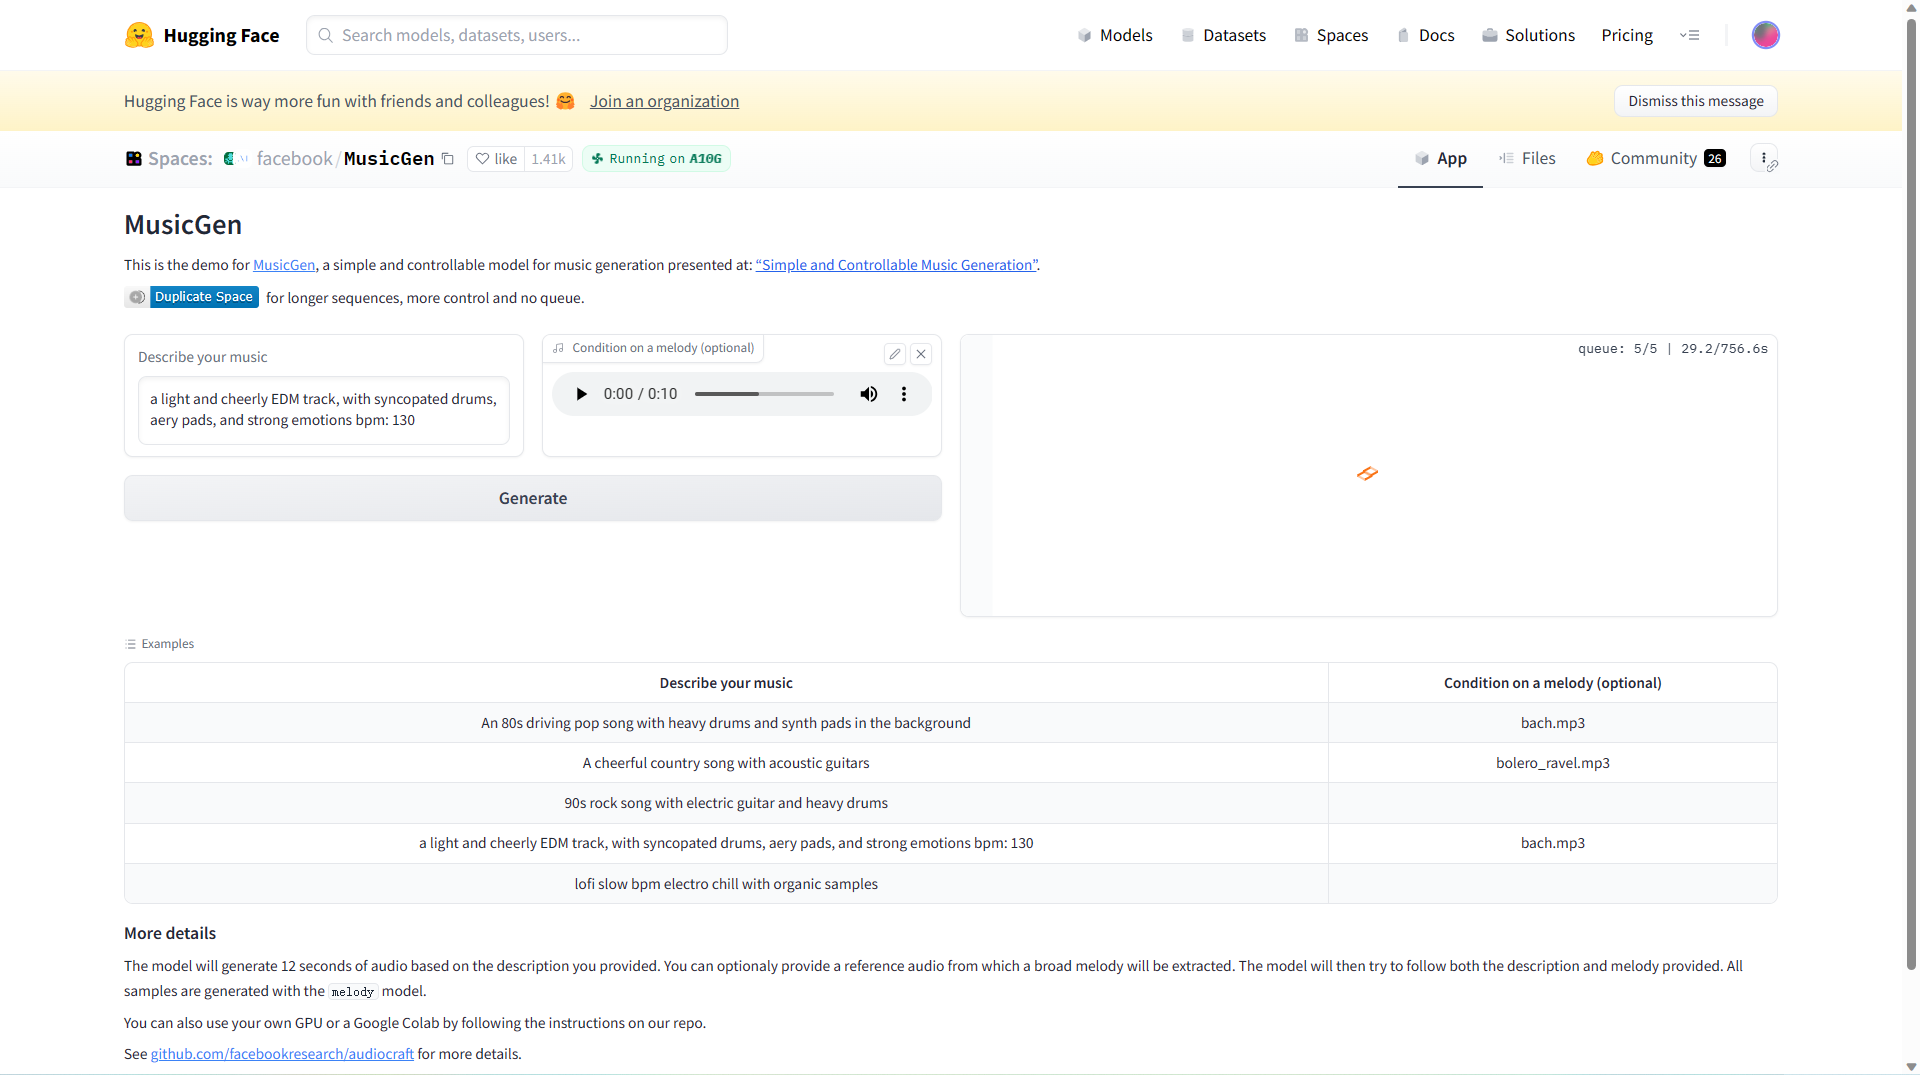Screen dimensions: 1920x1075
Task: Expand the additional navigation menu icon
Action: (1689, 35)
